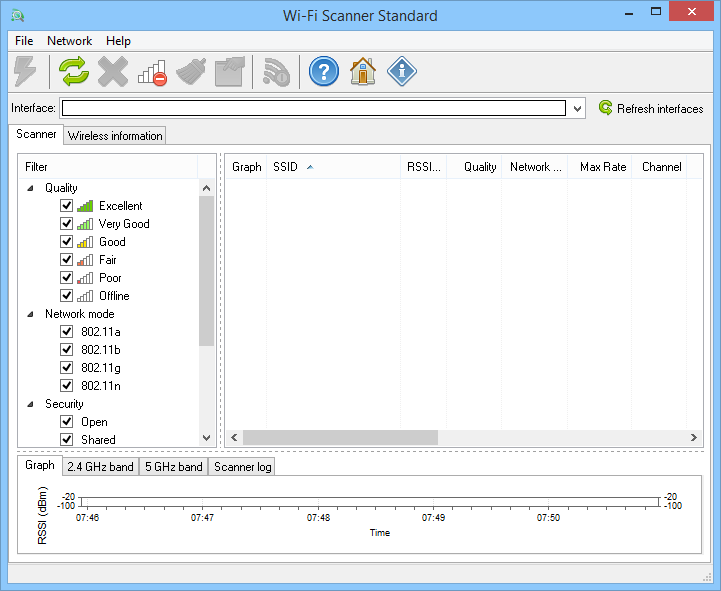Select the Scanner tab
Screen dimensions: 721x591
[x=36, y=134]
